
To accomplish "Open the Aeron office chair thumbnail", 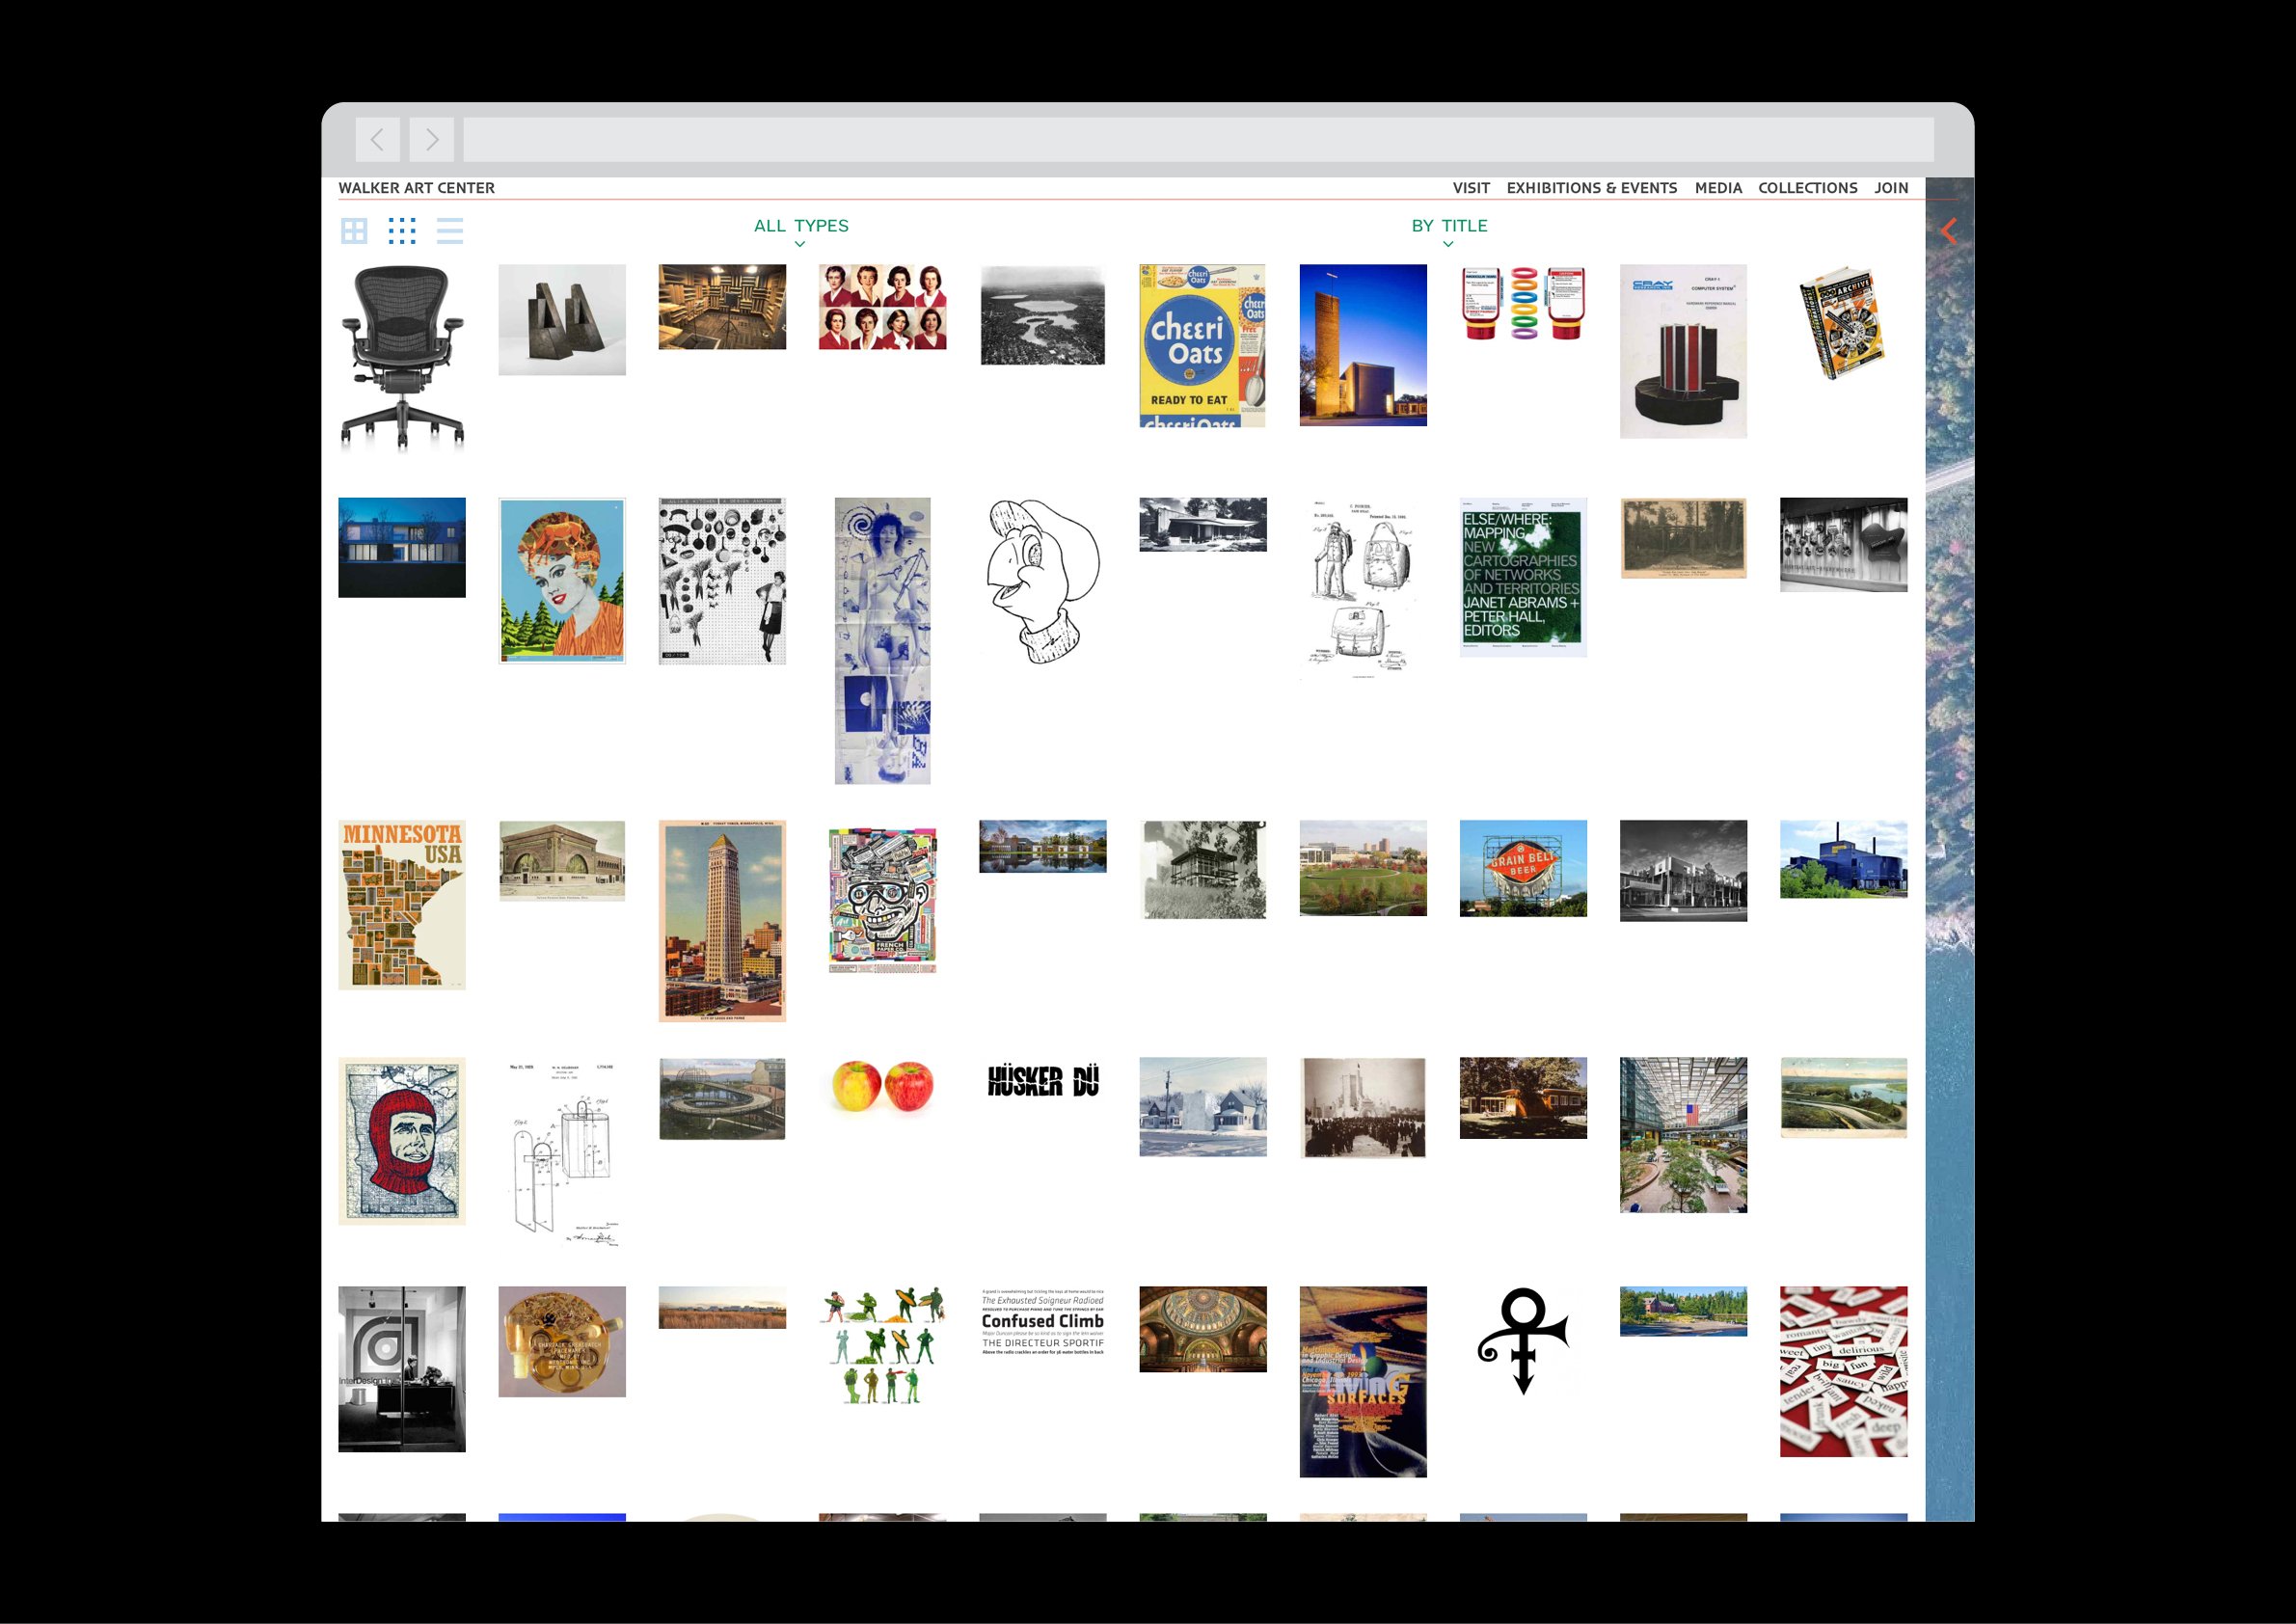I will click(x=402, y=357).
